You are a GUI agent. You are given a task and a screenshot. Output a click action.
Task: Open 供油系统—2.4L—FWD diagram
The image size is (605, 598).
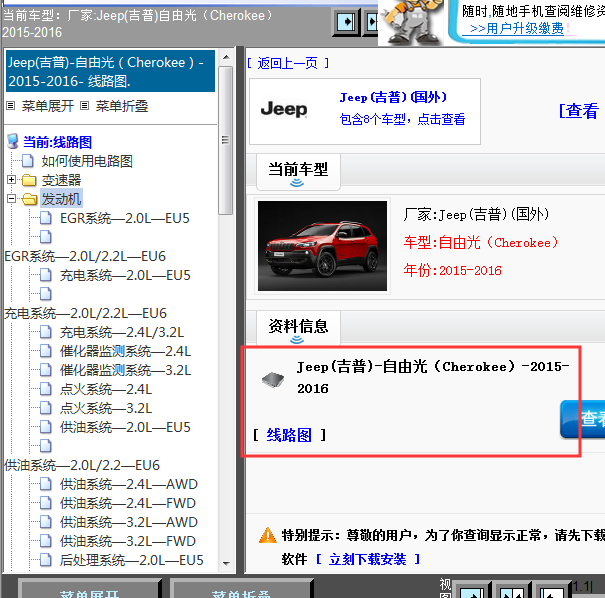(x=128, y=503)
